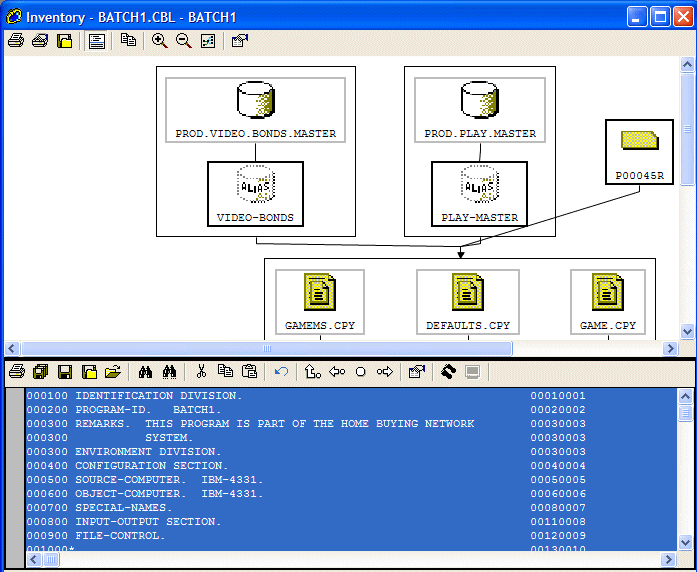
Task: Toggle the source listing pane button
Action: pyautogui.click(x=96, y=41)
